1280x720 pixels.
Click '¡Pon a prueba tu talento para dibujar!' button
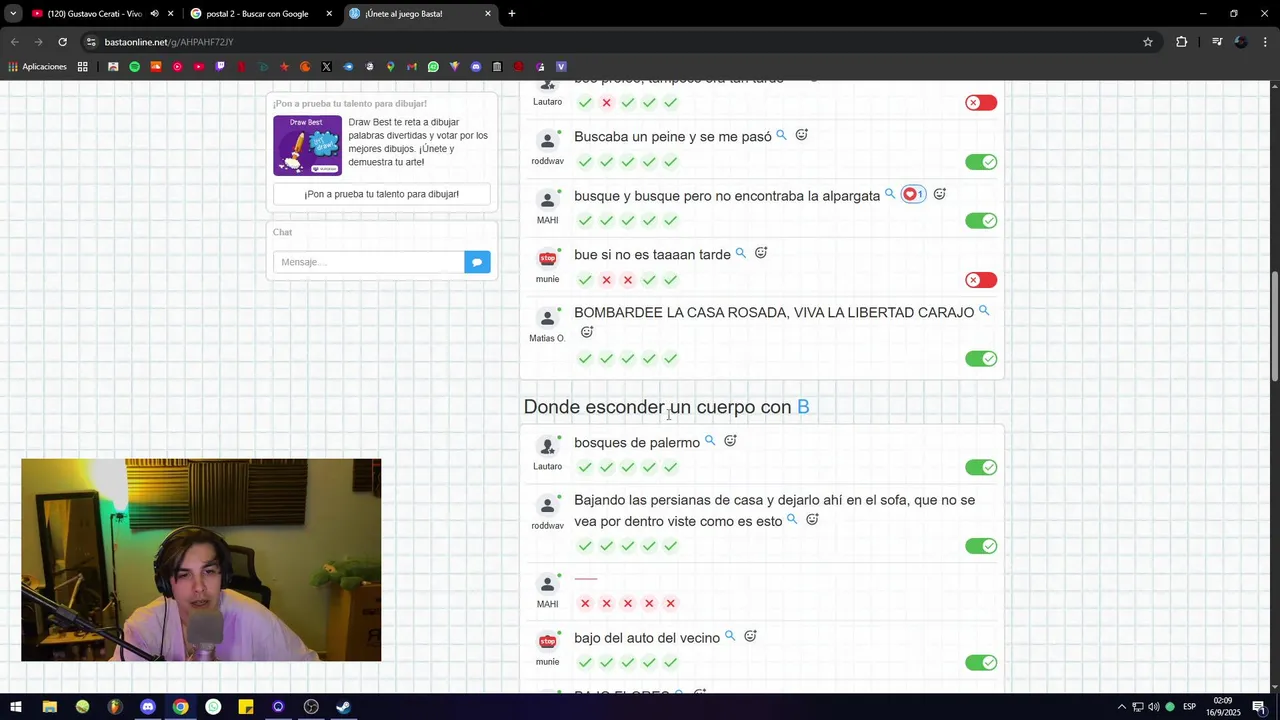pyautogui.click(x=381, y=194)
